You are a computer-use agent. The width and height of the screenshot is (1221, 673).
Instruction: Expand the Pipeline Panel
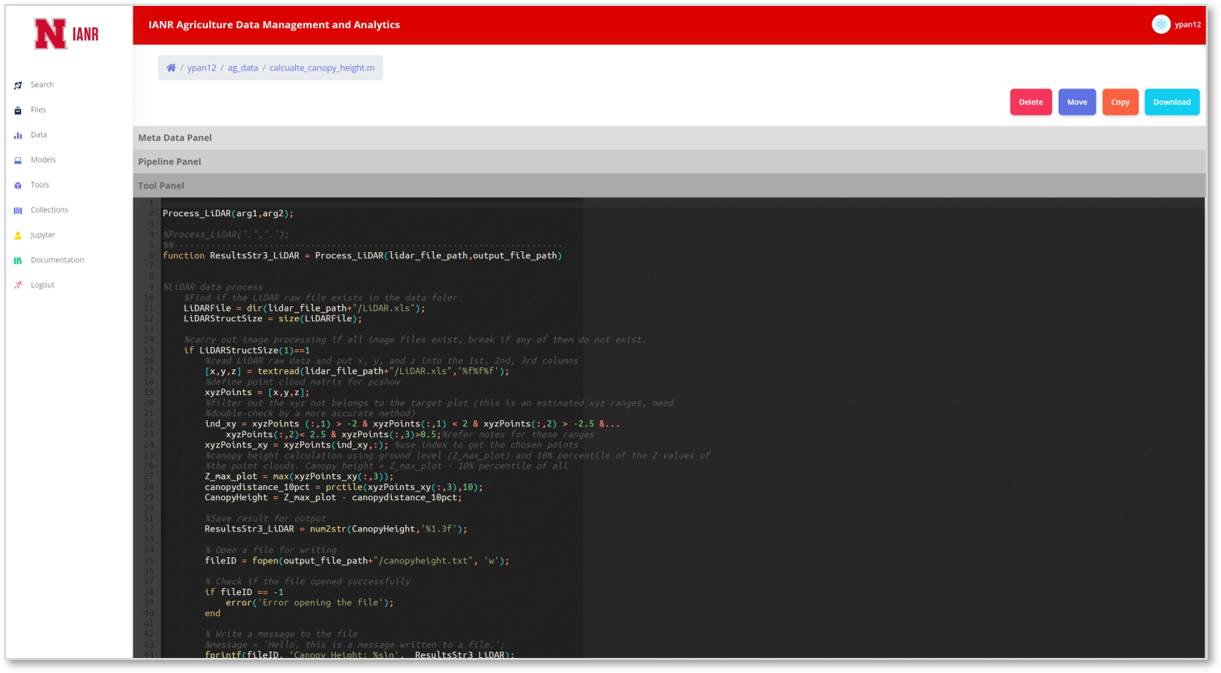[669, 161]
